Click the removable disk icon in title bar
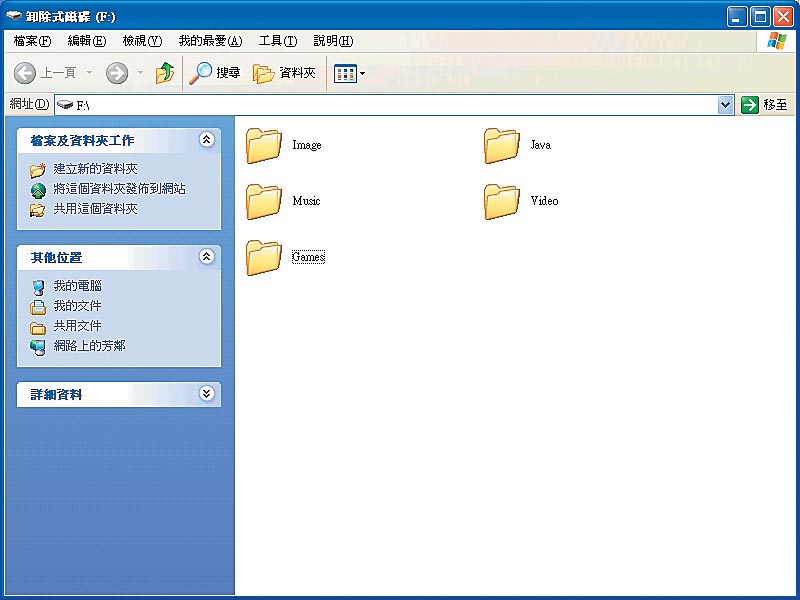This screenshot has height=600, width=800. coord(14,16)
